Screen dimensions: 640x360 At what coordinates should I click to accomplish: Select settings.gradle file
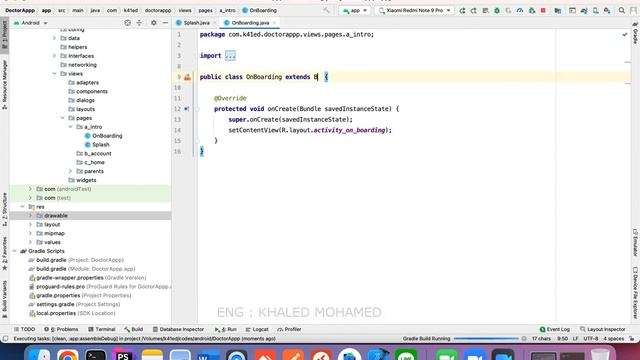click(74, 304)
